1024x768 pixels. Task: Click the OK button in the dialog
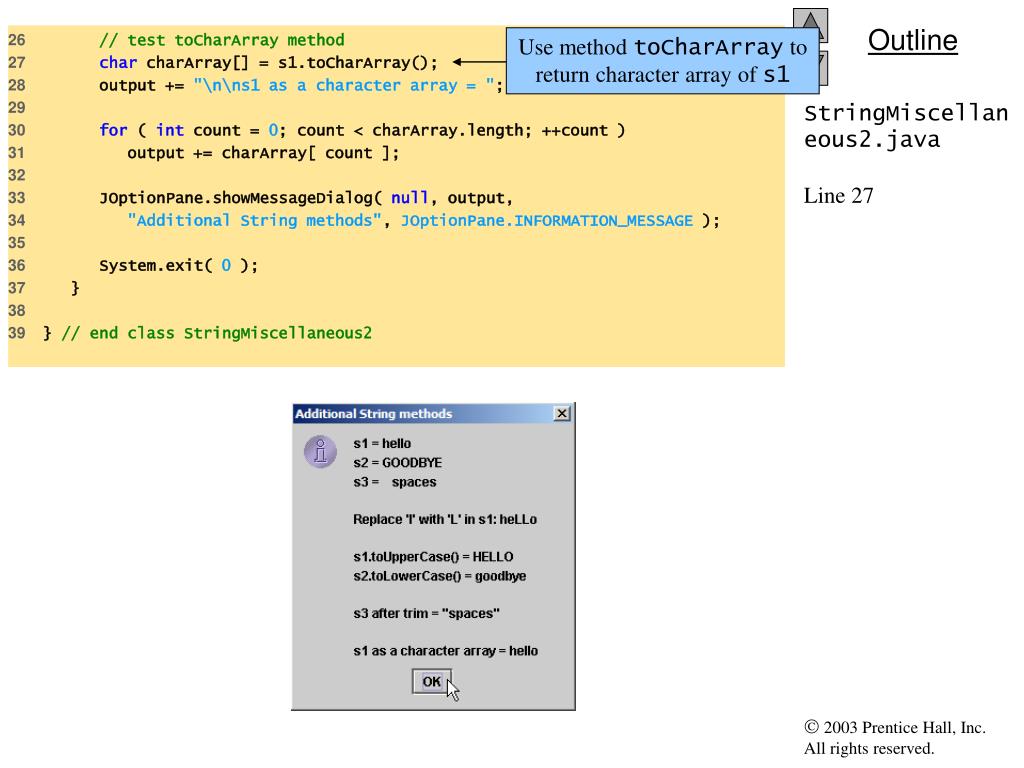coord(431,681)
